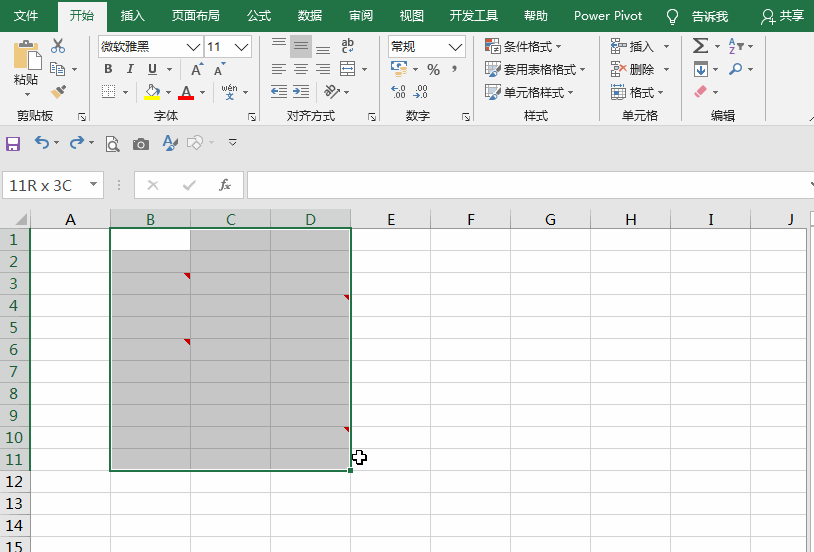Image resolution: width=814 pixels, height=552 pixels.
Task: Align text to bottom of cell
Action: [323, 49]
